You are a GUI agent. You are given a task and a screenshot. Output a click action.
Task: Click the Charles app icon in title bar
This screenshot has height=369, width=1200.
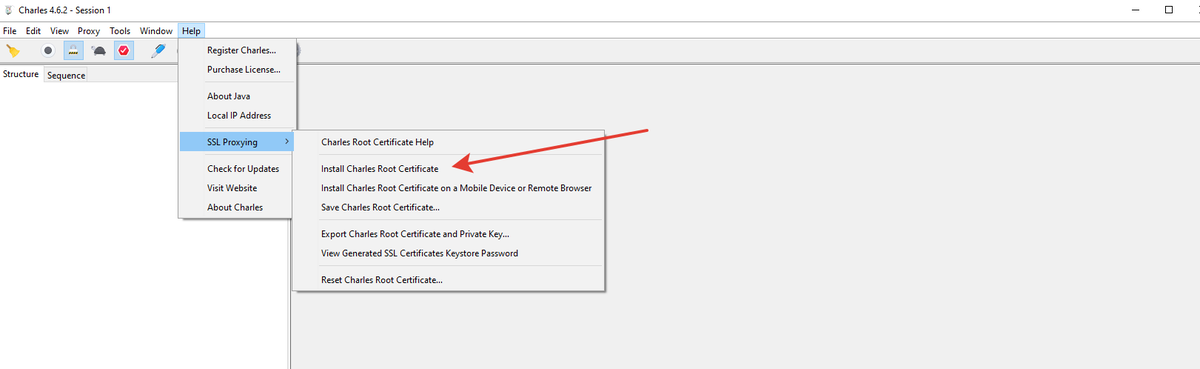pyautogui.click(x=9, y=9)
